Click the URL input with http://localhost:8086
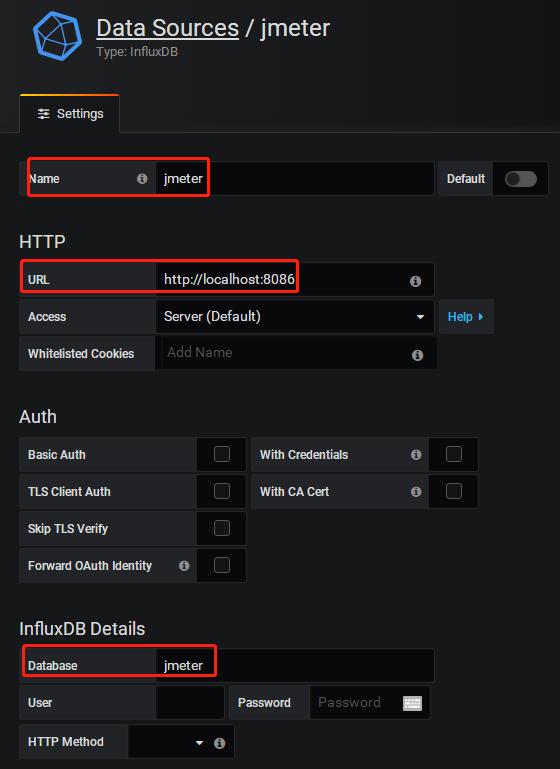The height and width of the screenshot is (769, 560). (x=295, y=280)
